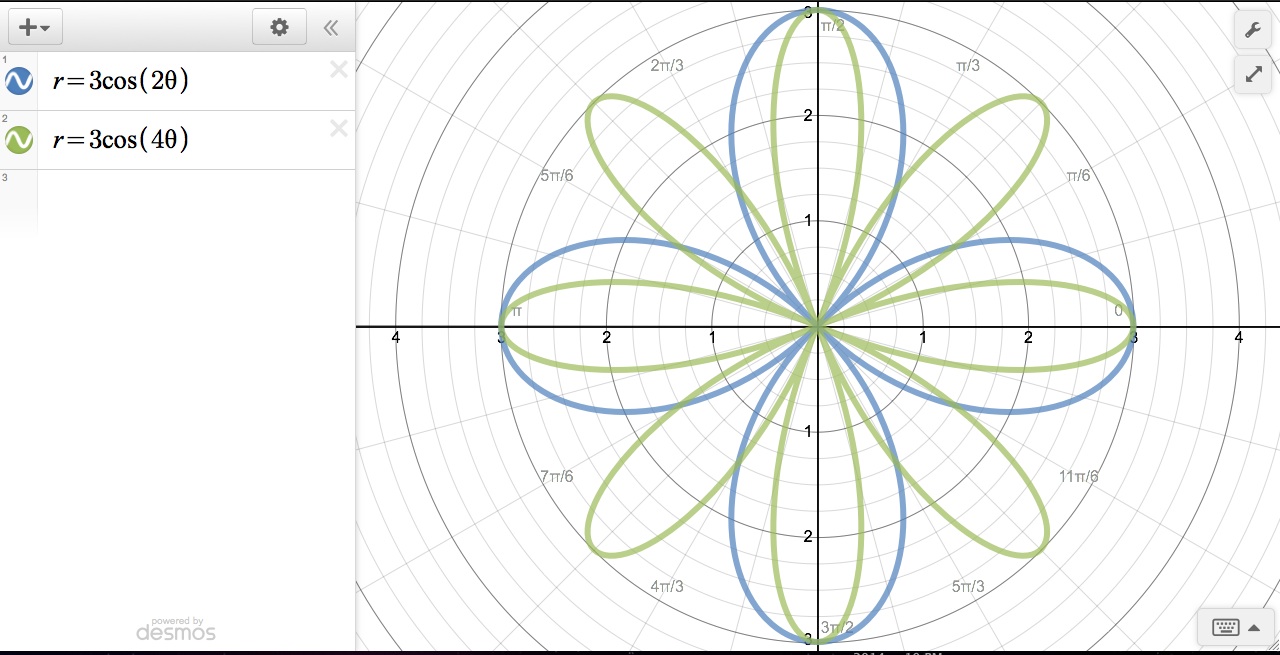The width and height of the screenshot is (1280, 655).
Task: Click the 5π/6 angle label
Action: coord(557,175)
